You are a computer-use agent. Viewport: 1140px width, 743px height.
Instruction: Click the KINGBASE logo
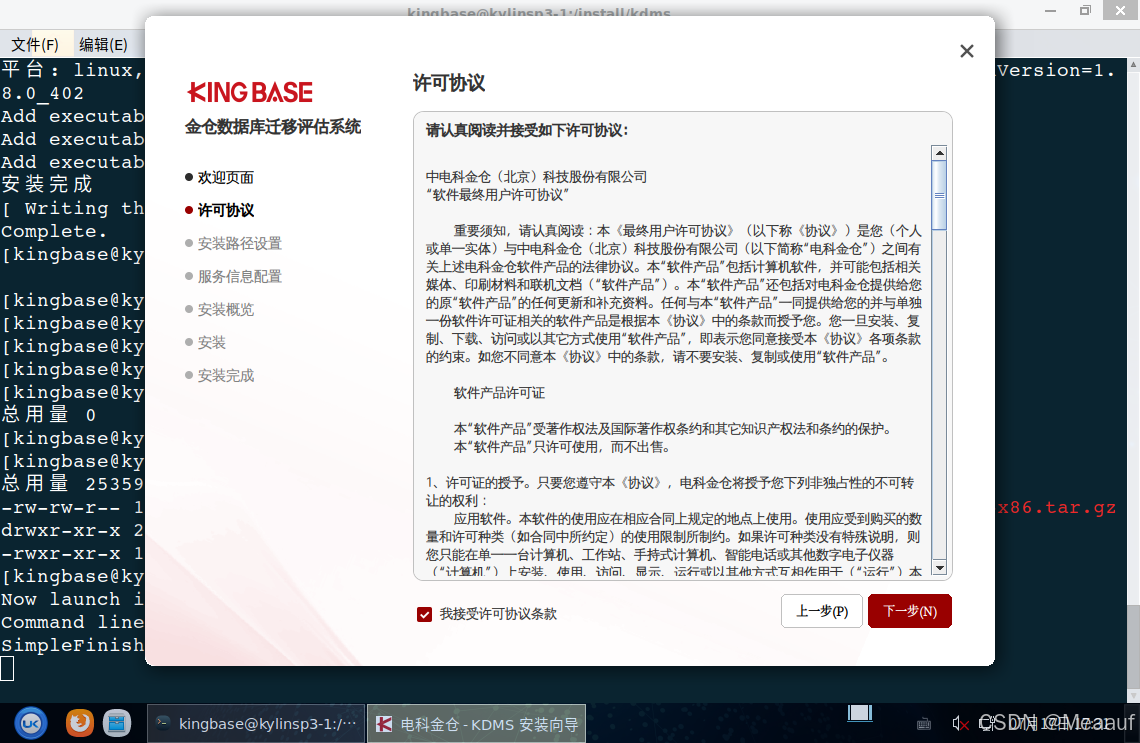250,92
